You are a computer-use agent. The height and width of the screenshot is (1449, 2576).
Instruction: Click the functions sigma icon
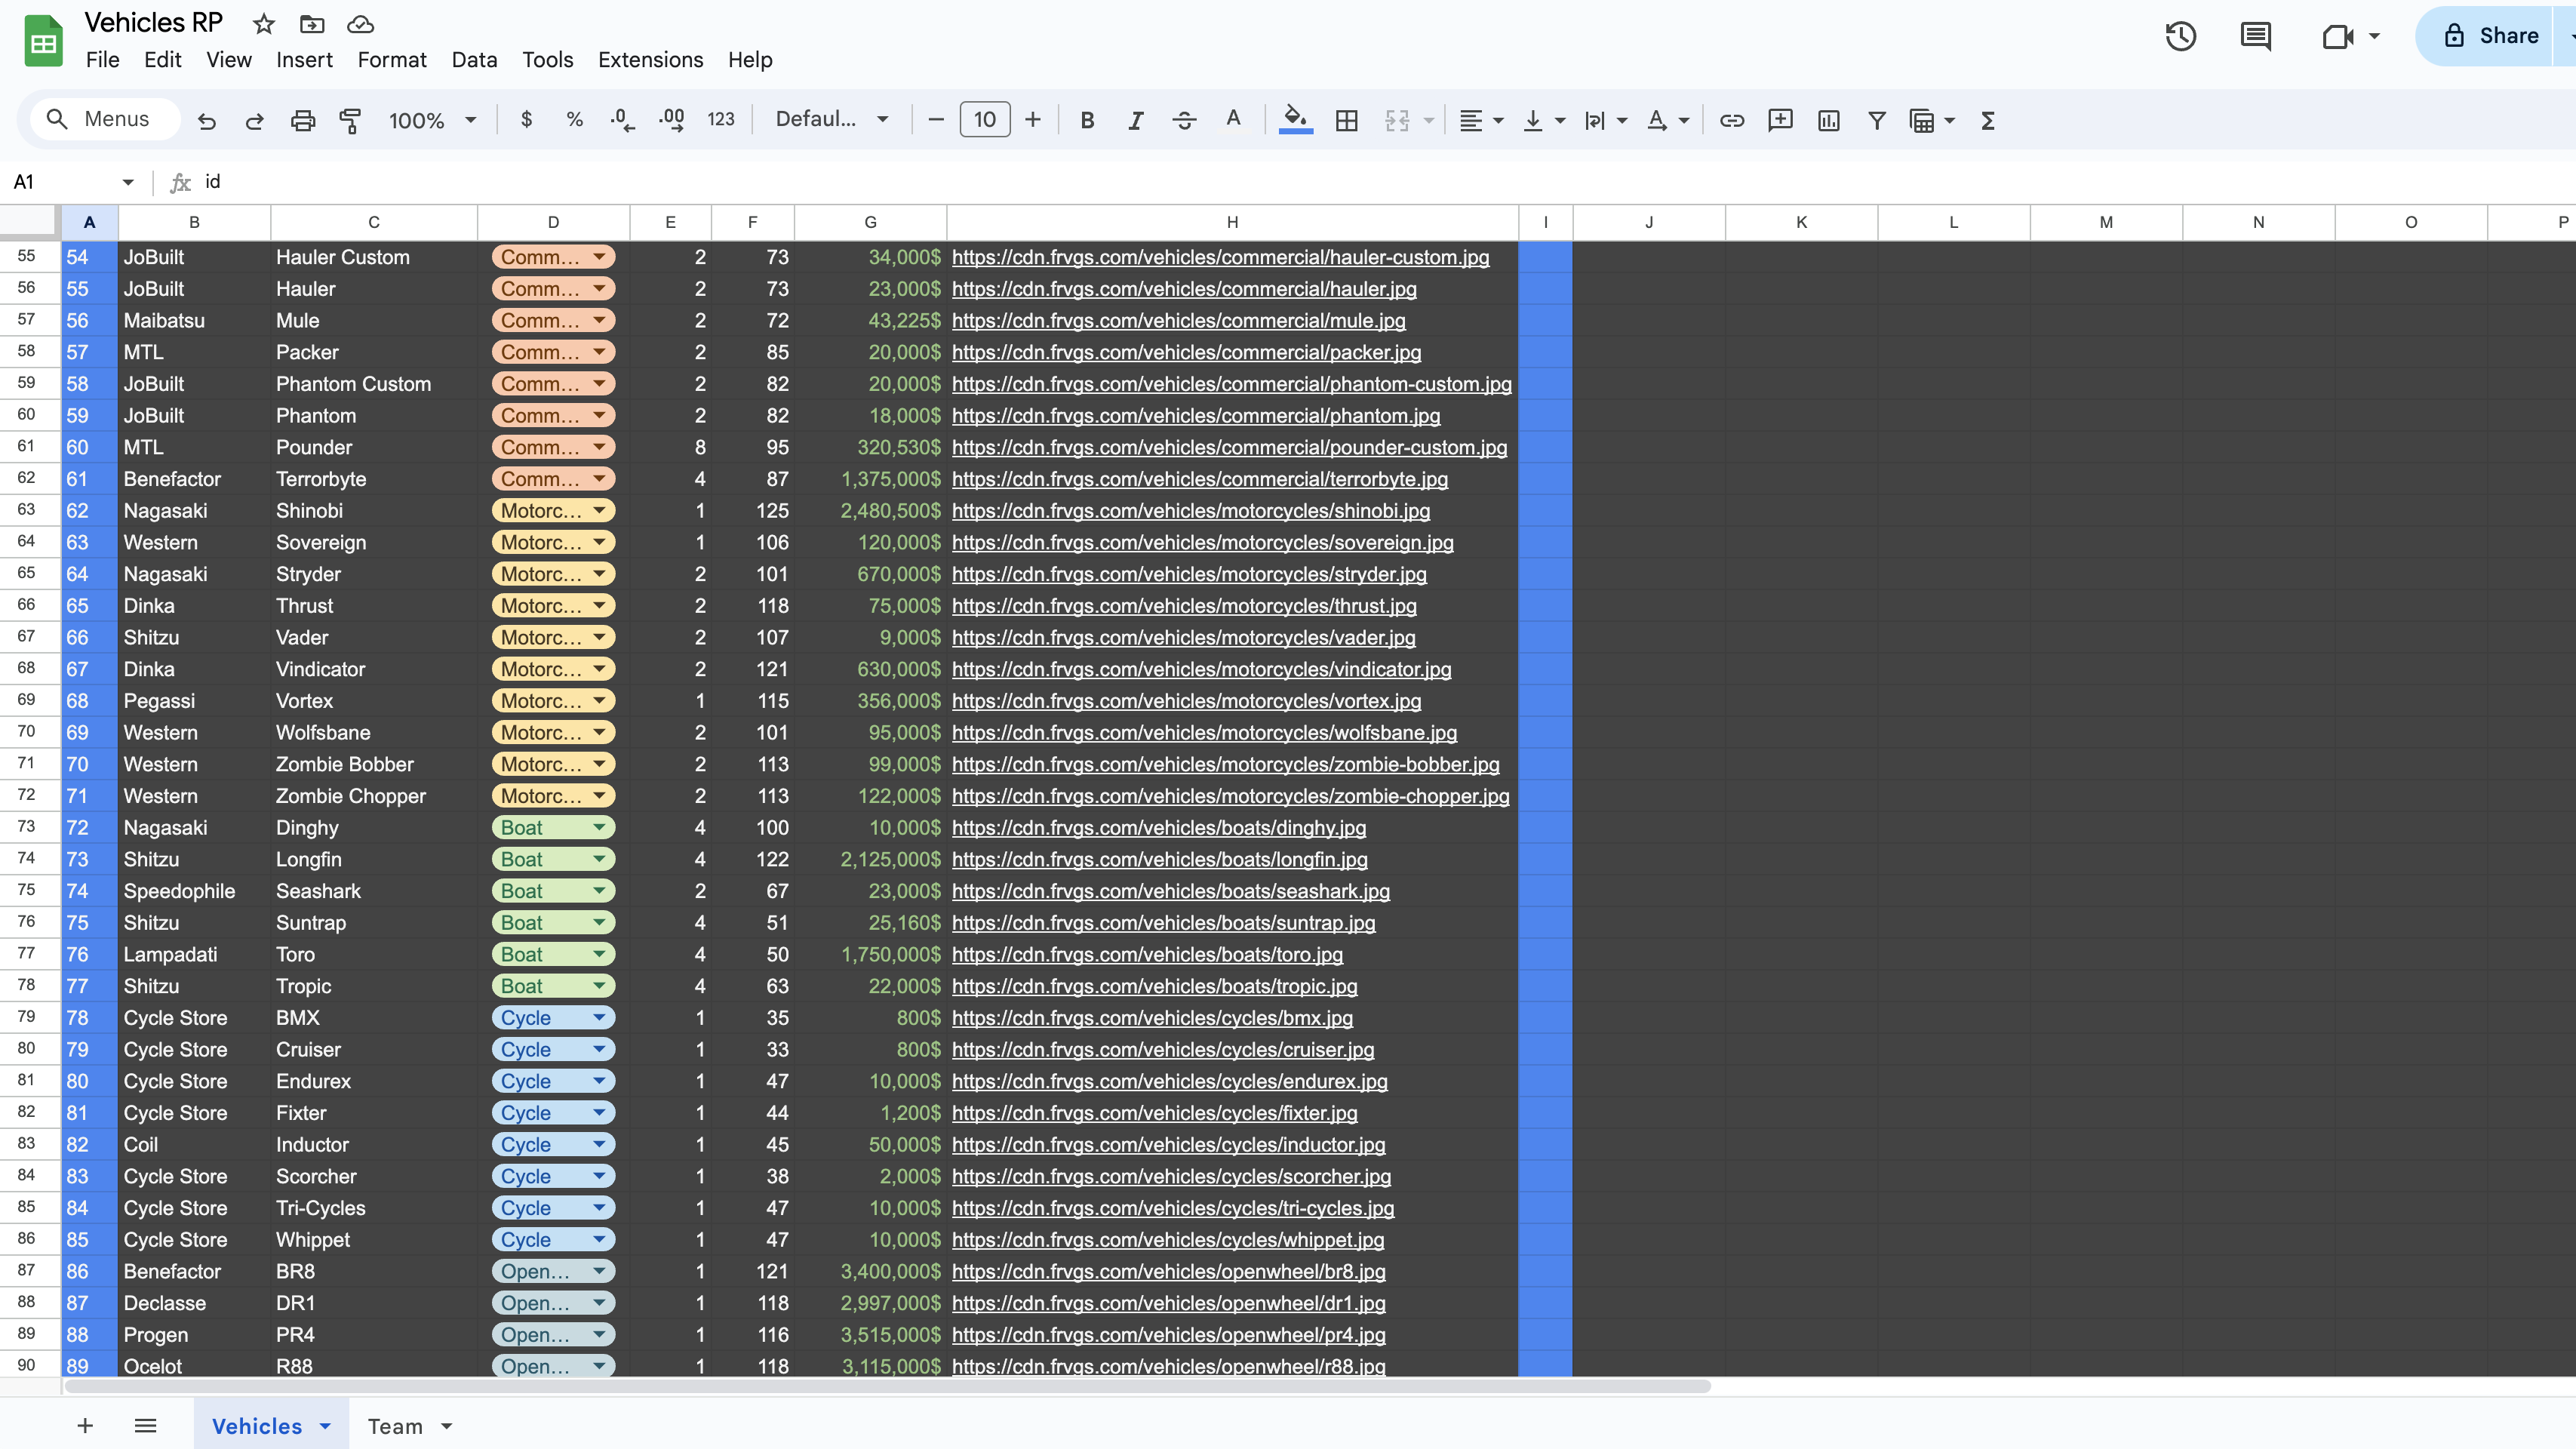click(x=1987, y=120)
